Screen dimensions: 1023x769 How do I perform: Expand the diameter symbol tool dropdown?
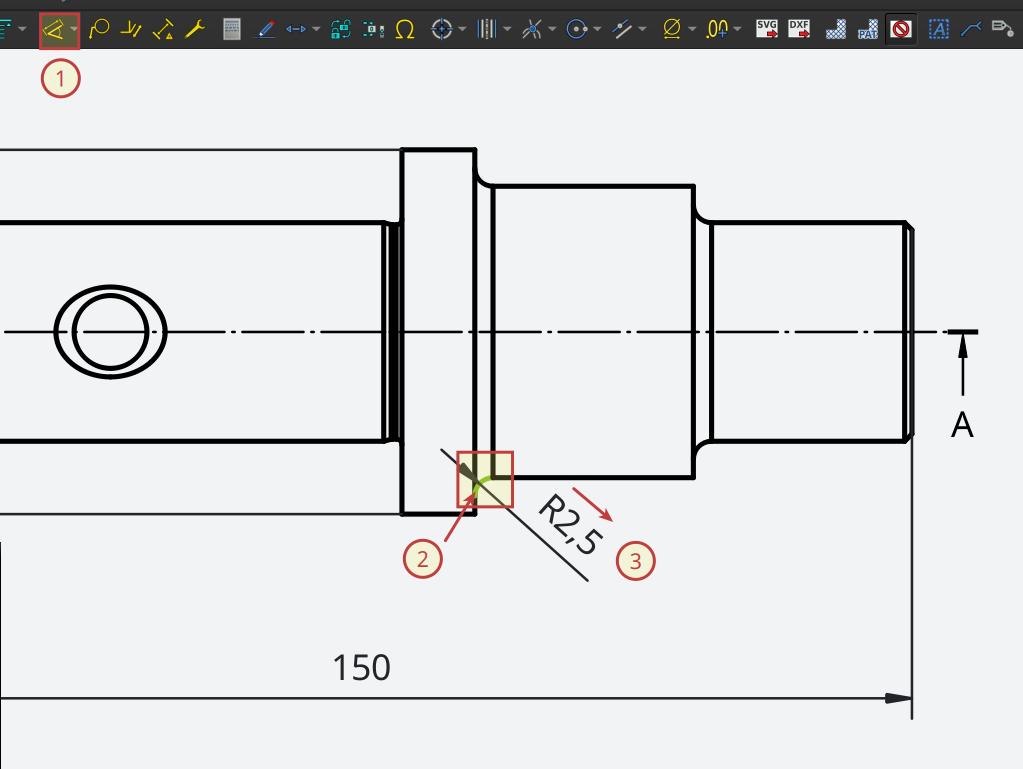pyautogui.click(x=692, y=30)
